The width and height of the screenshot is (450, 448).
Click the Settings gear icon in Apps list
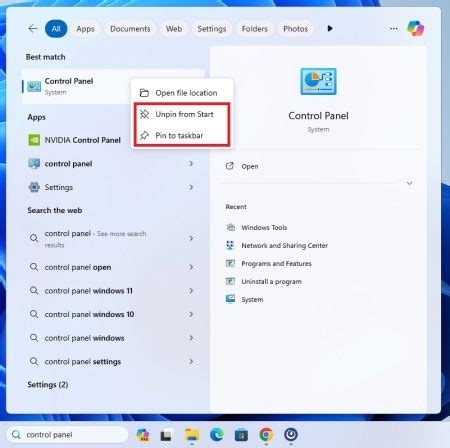34,187
